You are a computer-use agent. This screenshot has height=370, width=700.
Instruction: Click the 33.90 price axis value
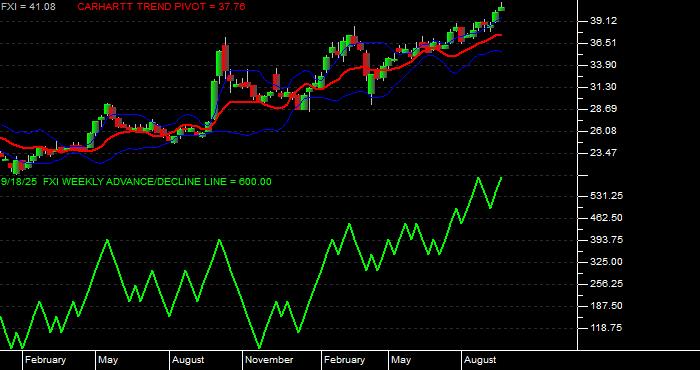603,65
